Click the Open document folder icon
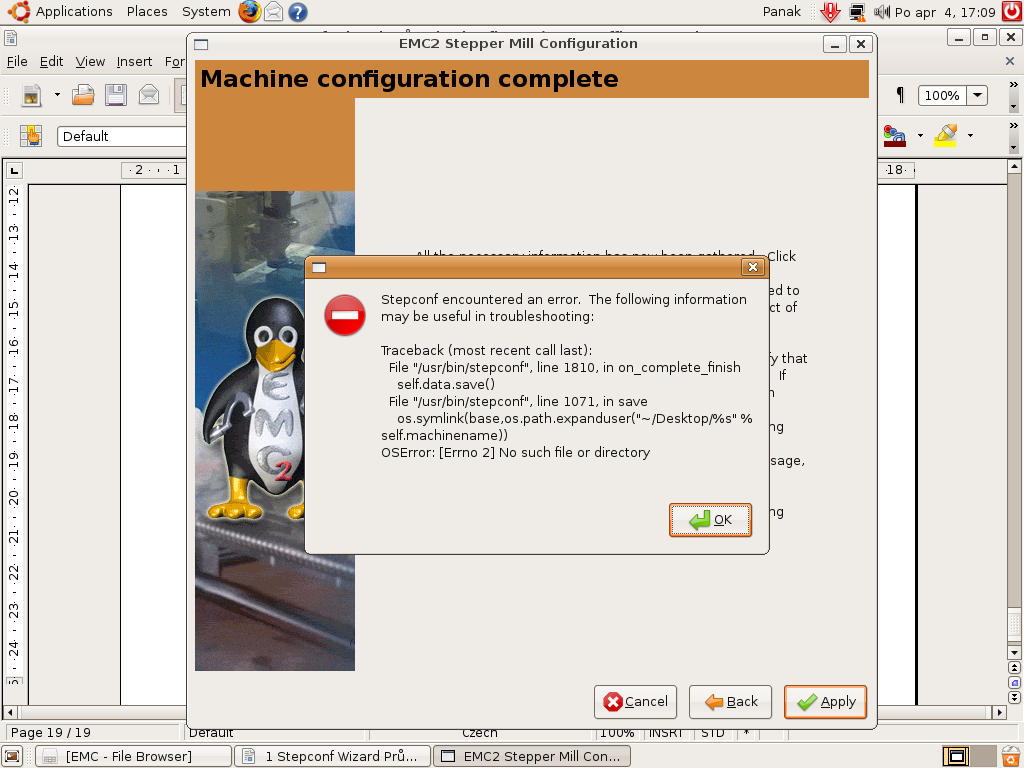 point(83,96)
